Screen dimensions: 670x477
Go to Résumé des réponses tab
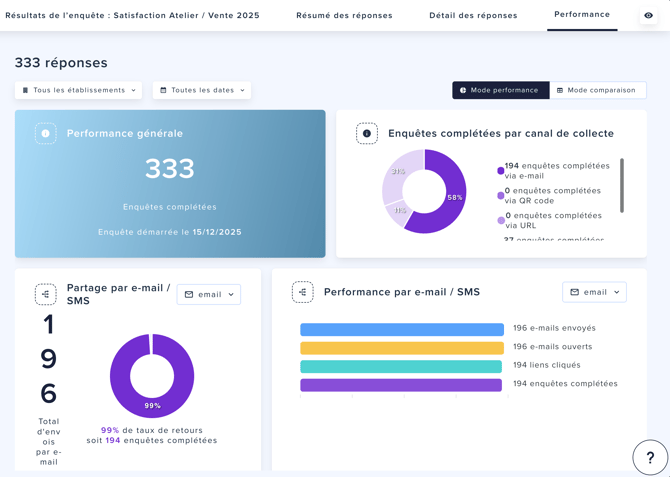coord(344,16)
